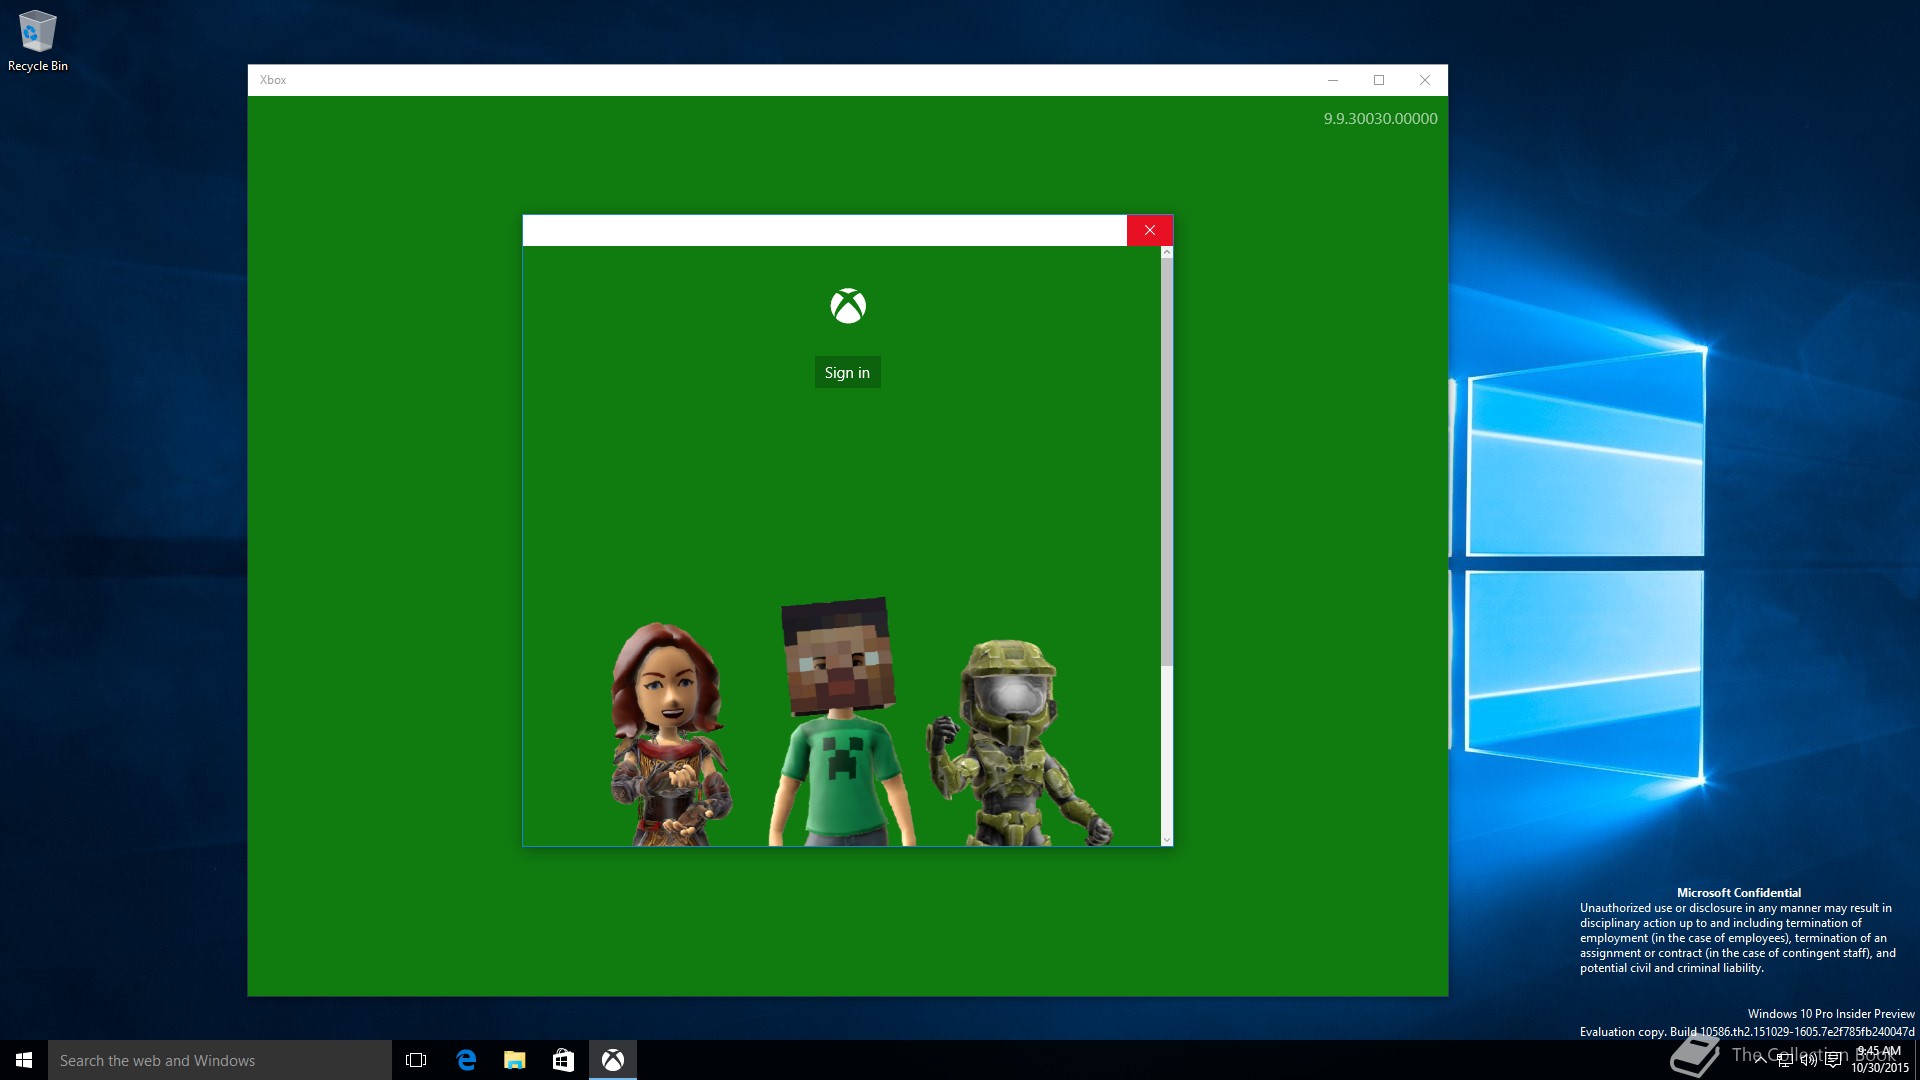
Task: Open the Windows Store taskbar icon
Action: pos(564,1060)
